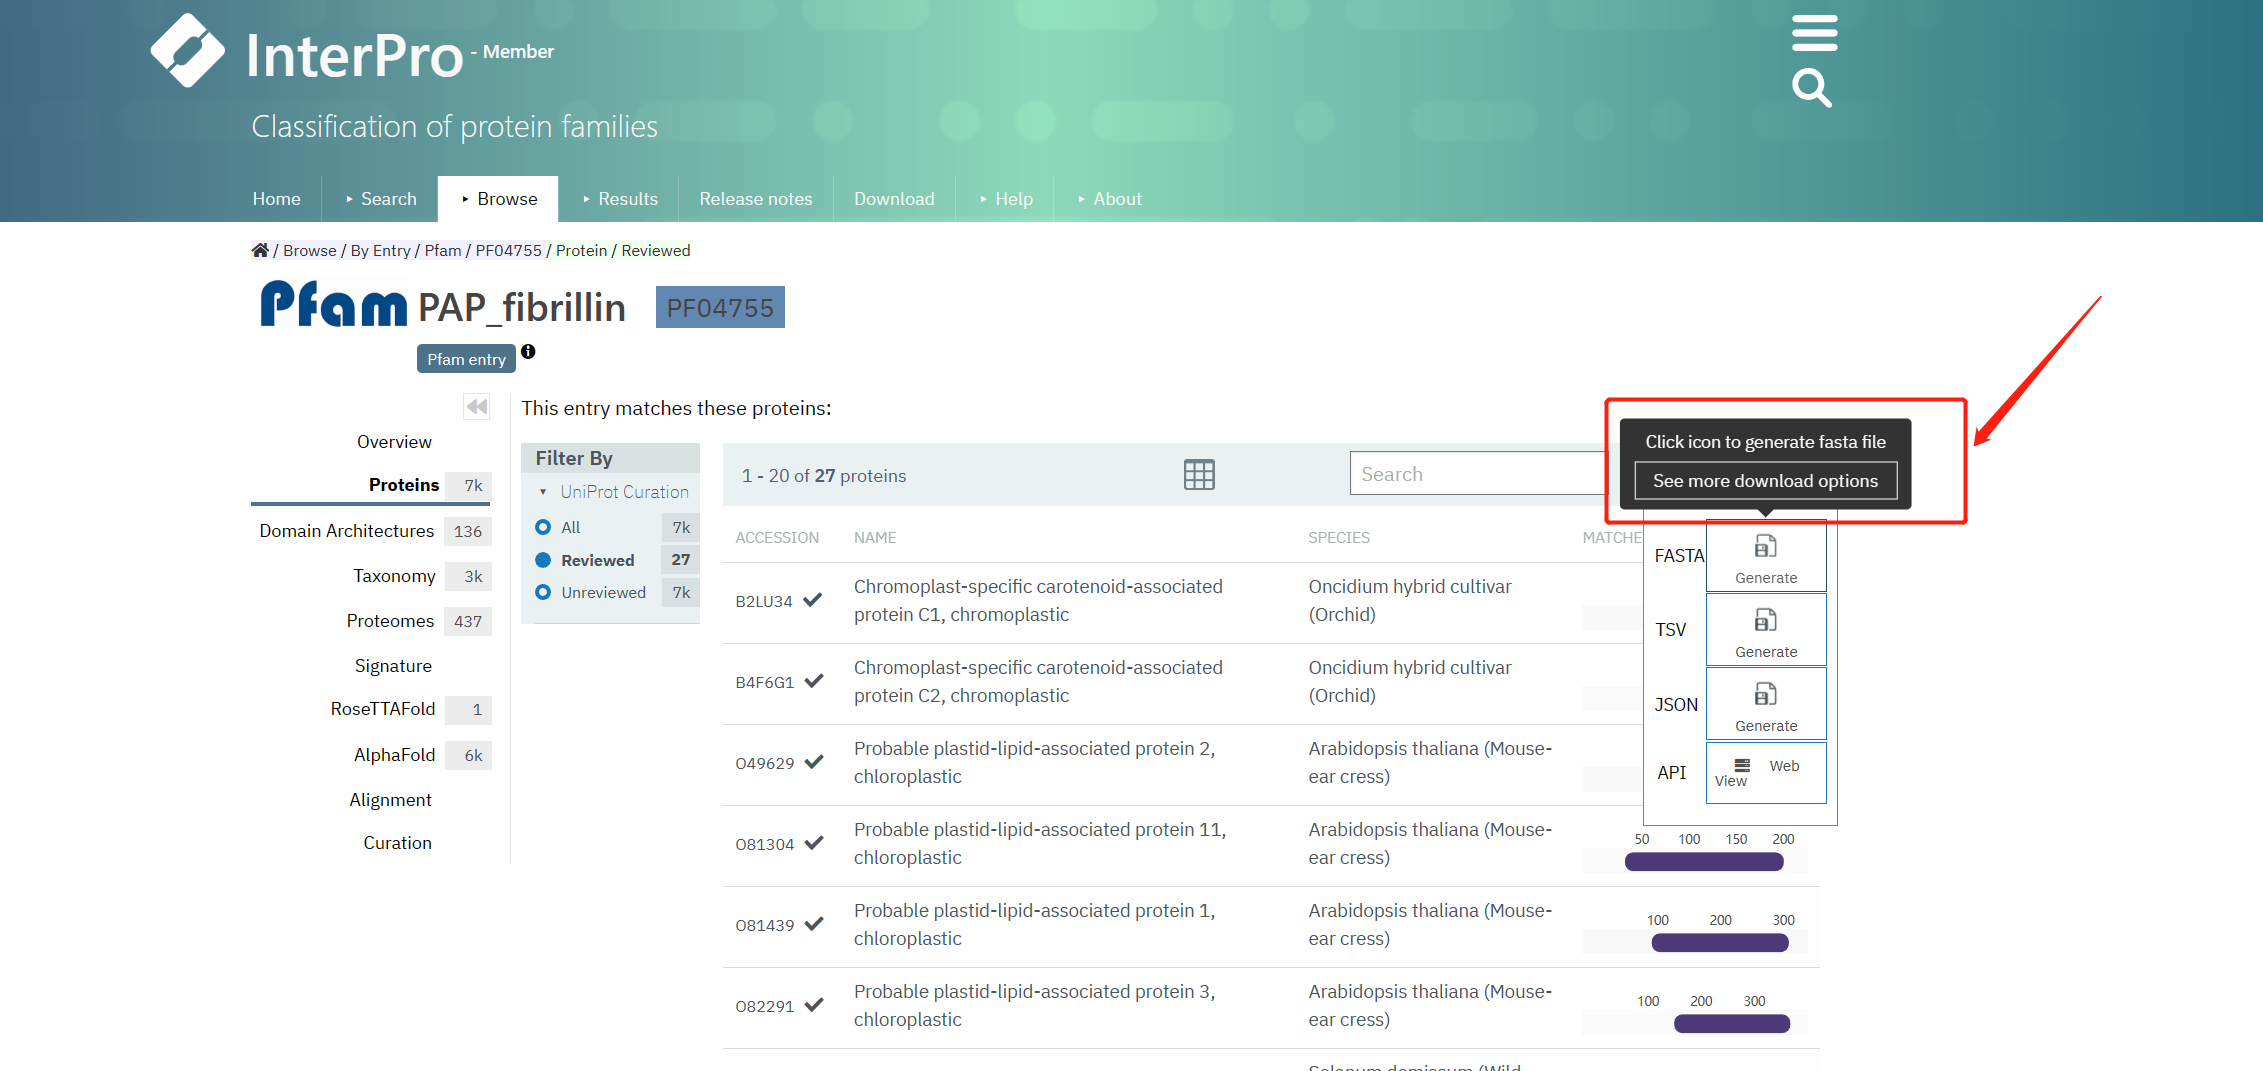The height and width of the screenshot is (1071, 2263).
Task: Click the magnifier search icon in header
Action: (1812, 88)
